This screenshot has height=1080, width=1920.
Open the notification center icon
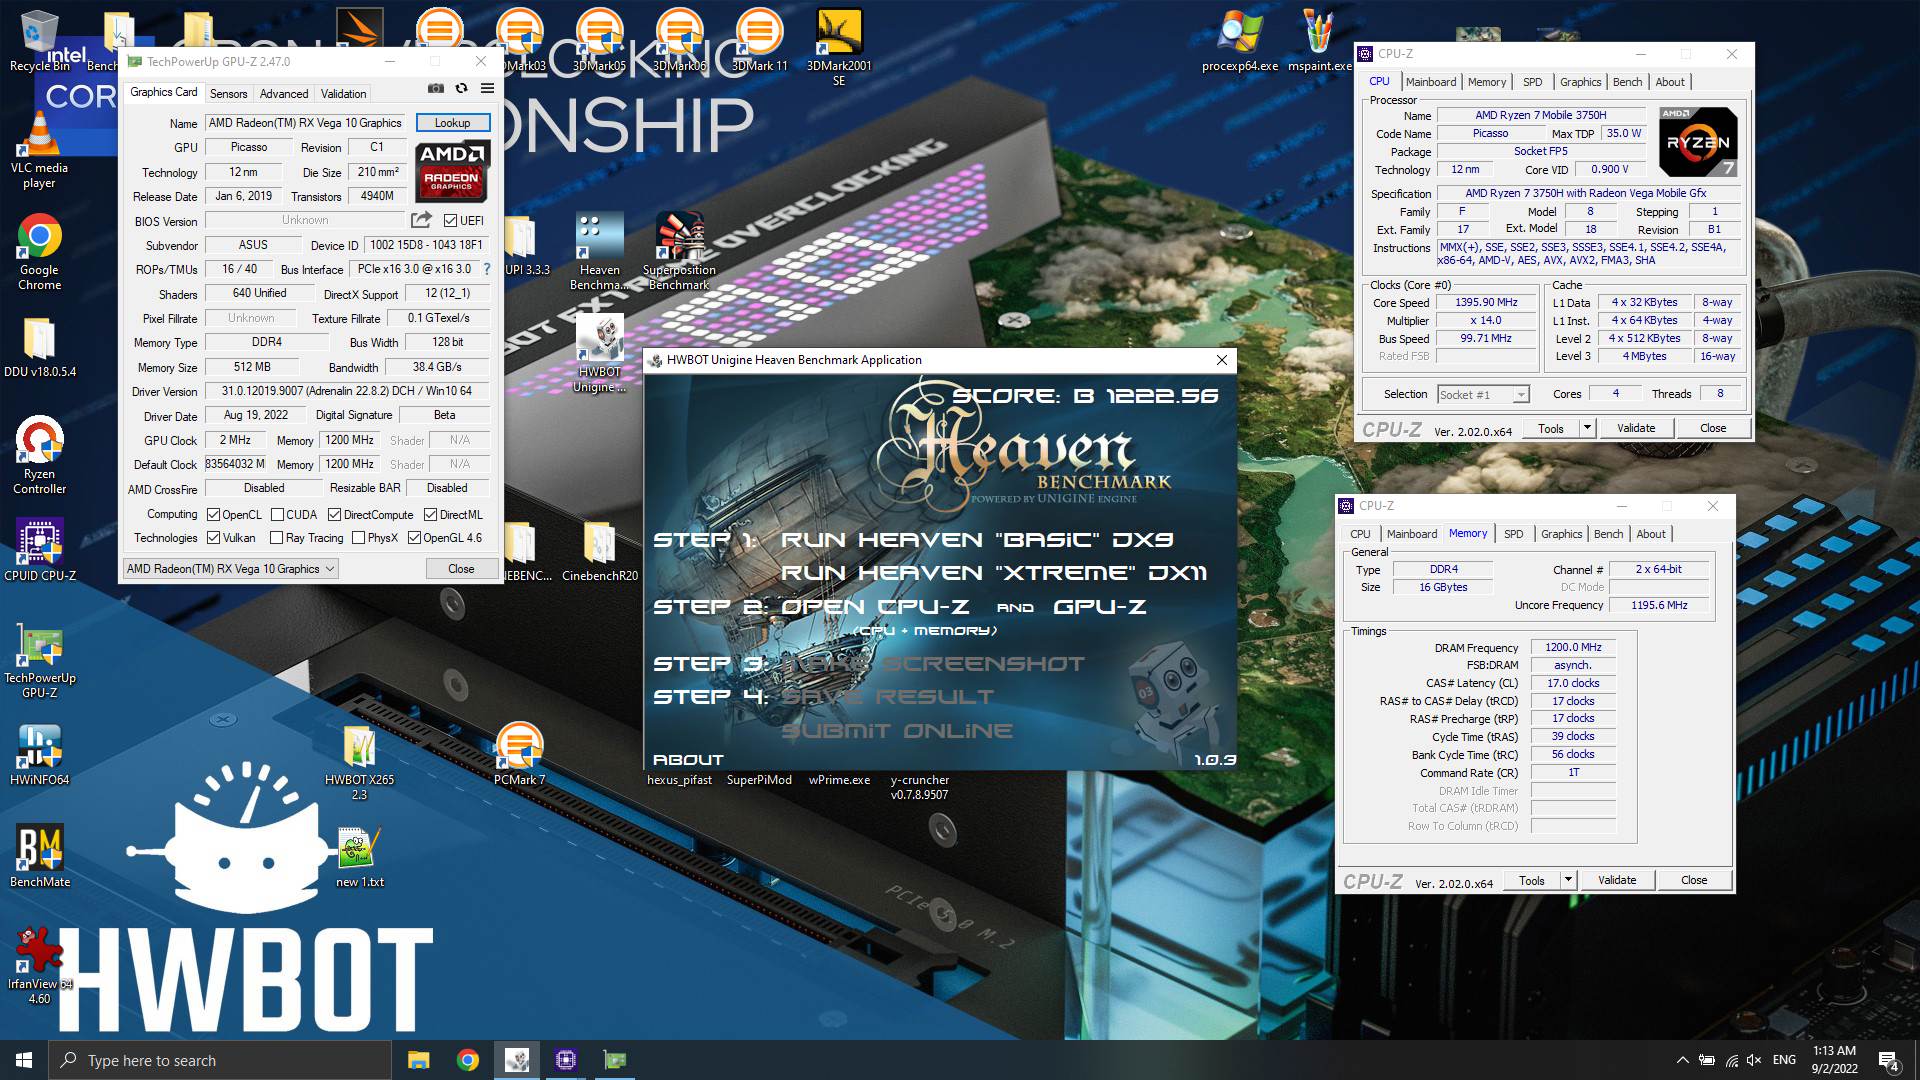pyautogui.click(x=1888, y=1060)
